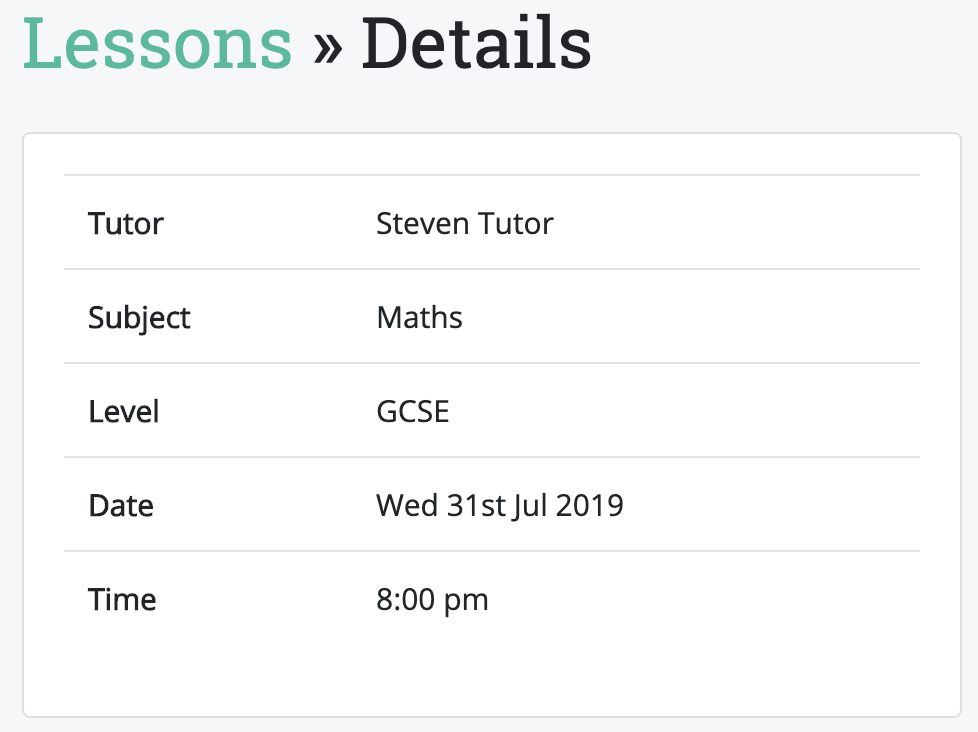Screen dimensions: 978x732
Task: Click the Details heading text
Action: click(476, 44)
